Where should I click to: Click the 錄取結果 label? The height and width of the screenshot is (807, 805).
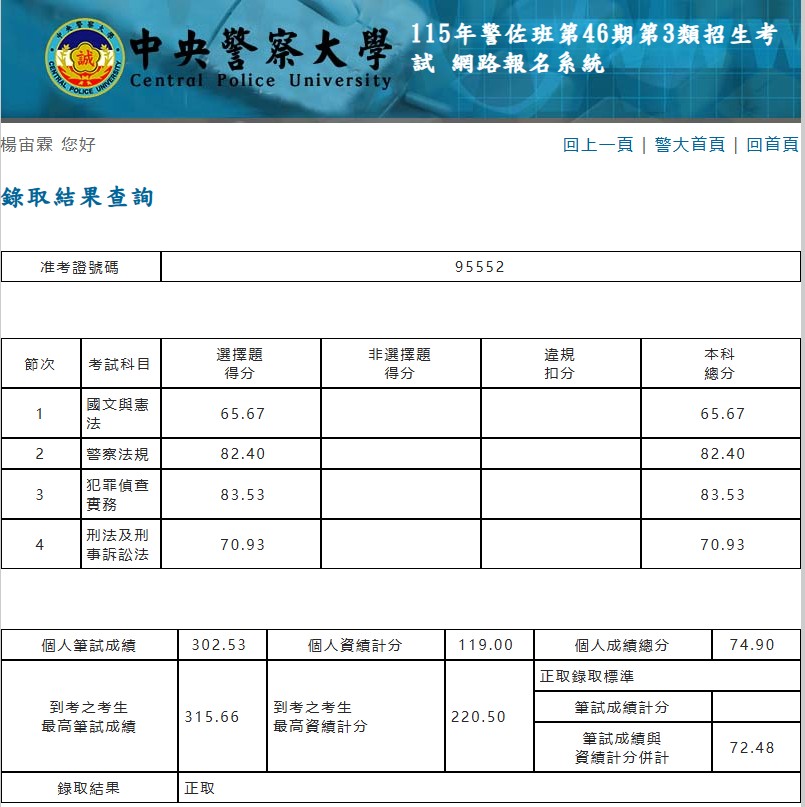coord(89,788)
